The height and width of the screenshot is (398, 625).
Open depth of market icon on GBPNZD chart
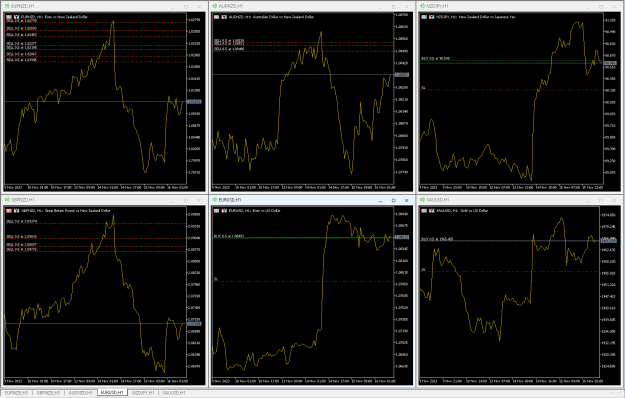16,210
